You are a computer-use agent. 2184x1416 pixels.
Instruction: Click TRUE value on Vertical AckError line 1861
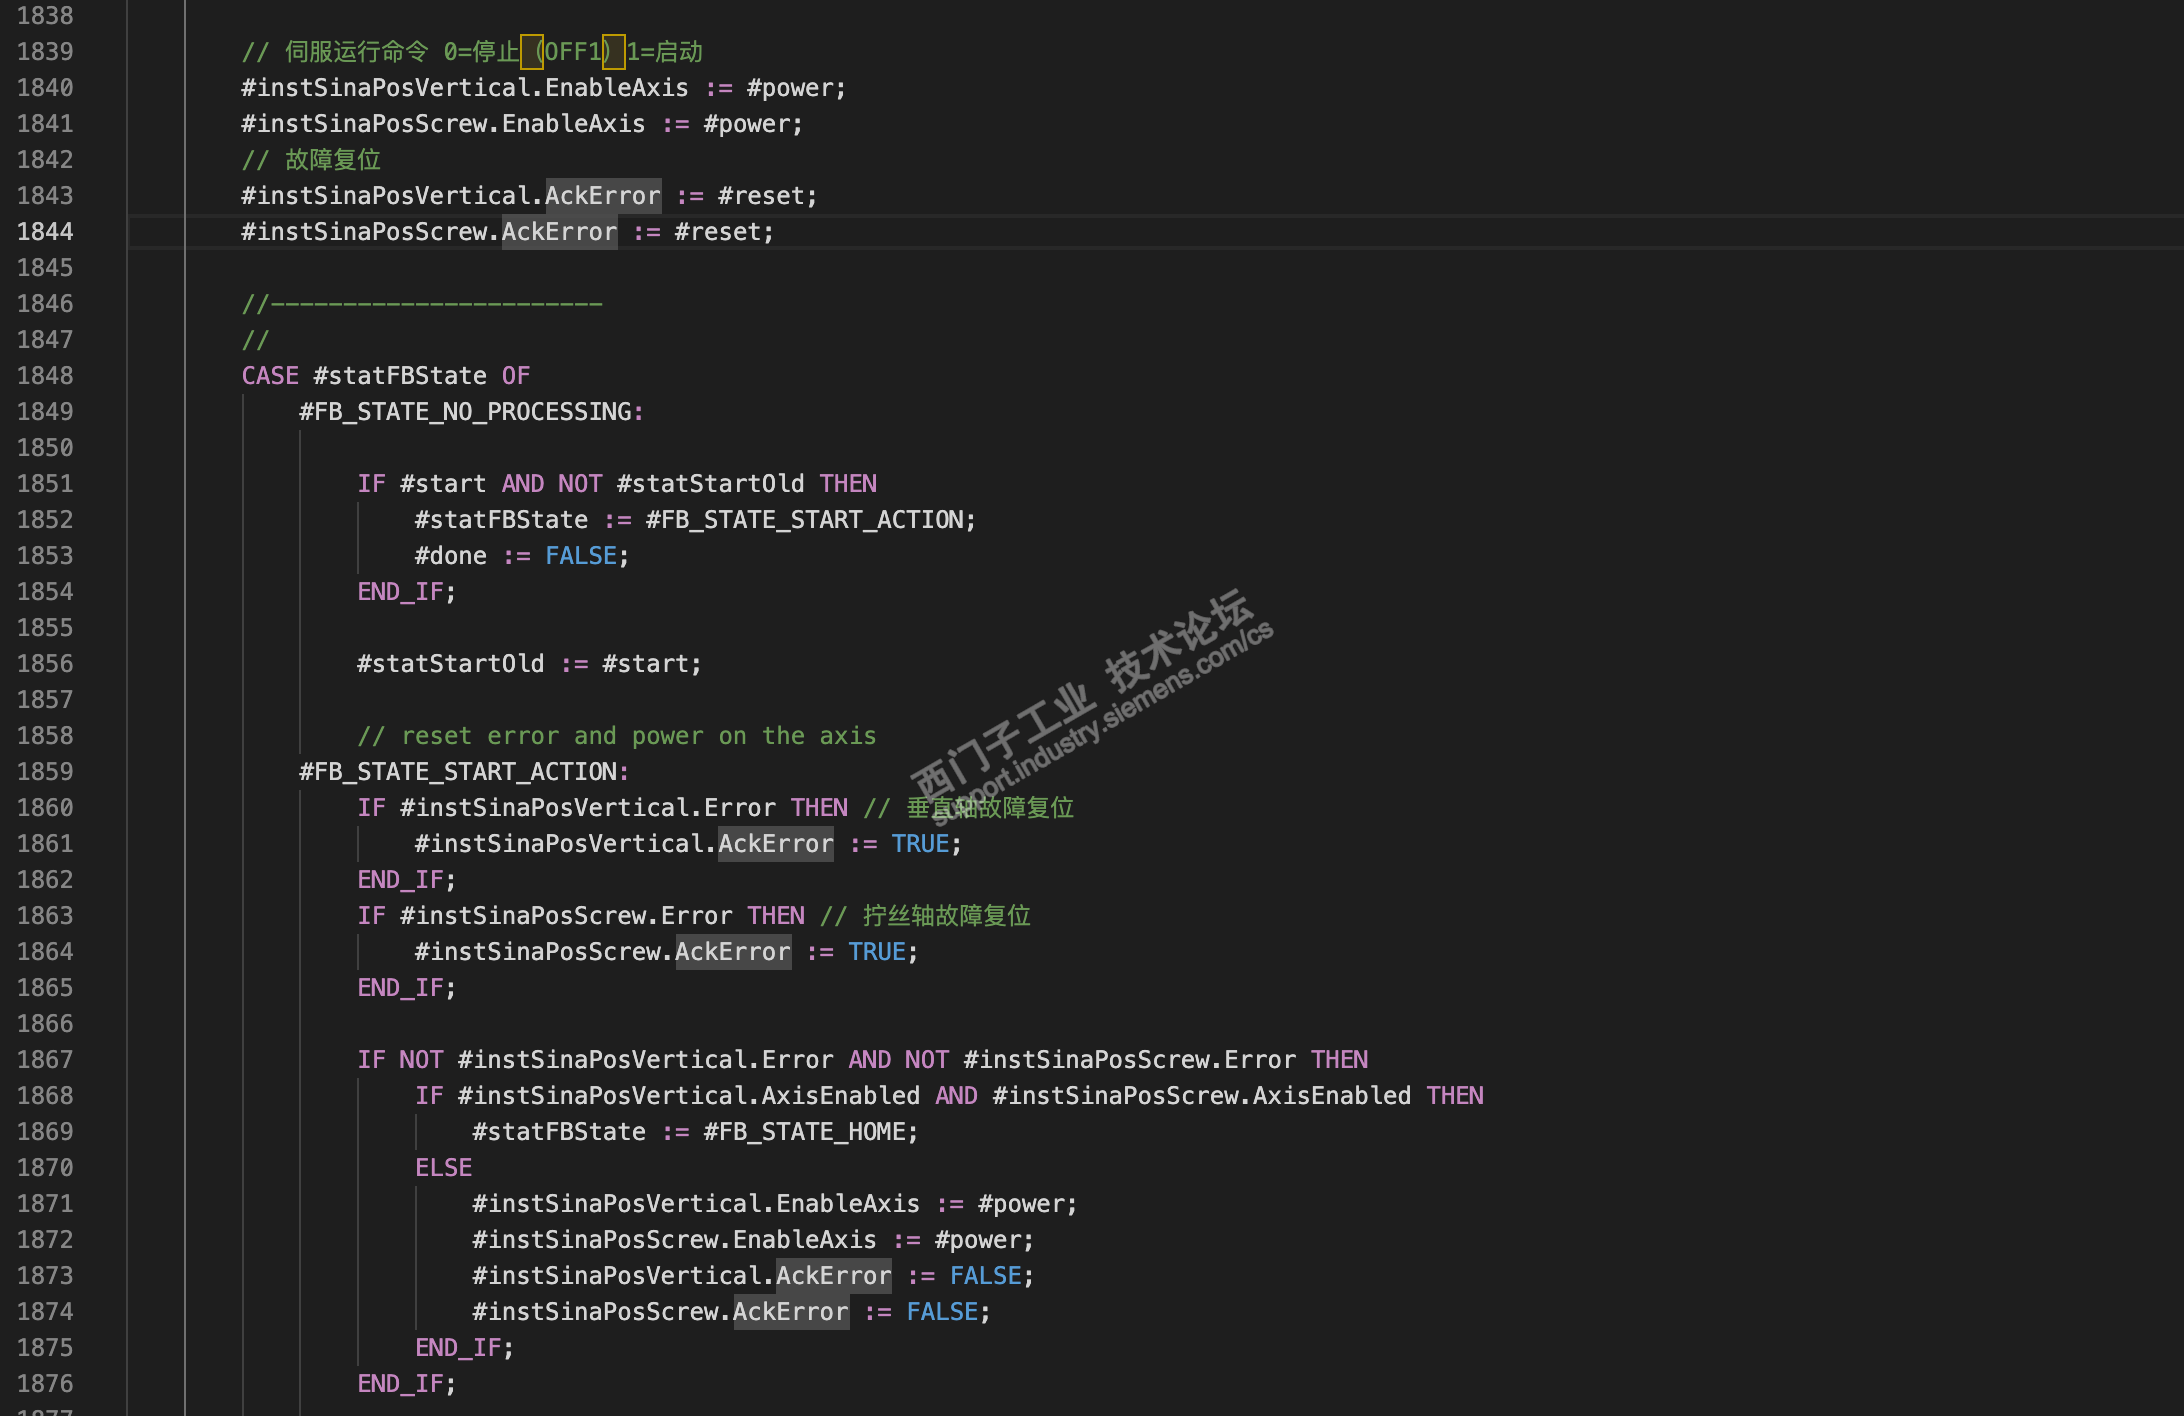tap(920, 843)
